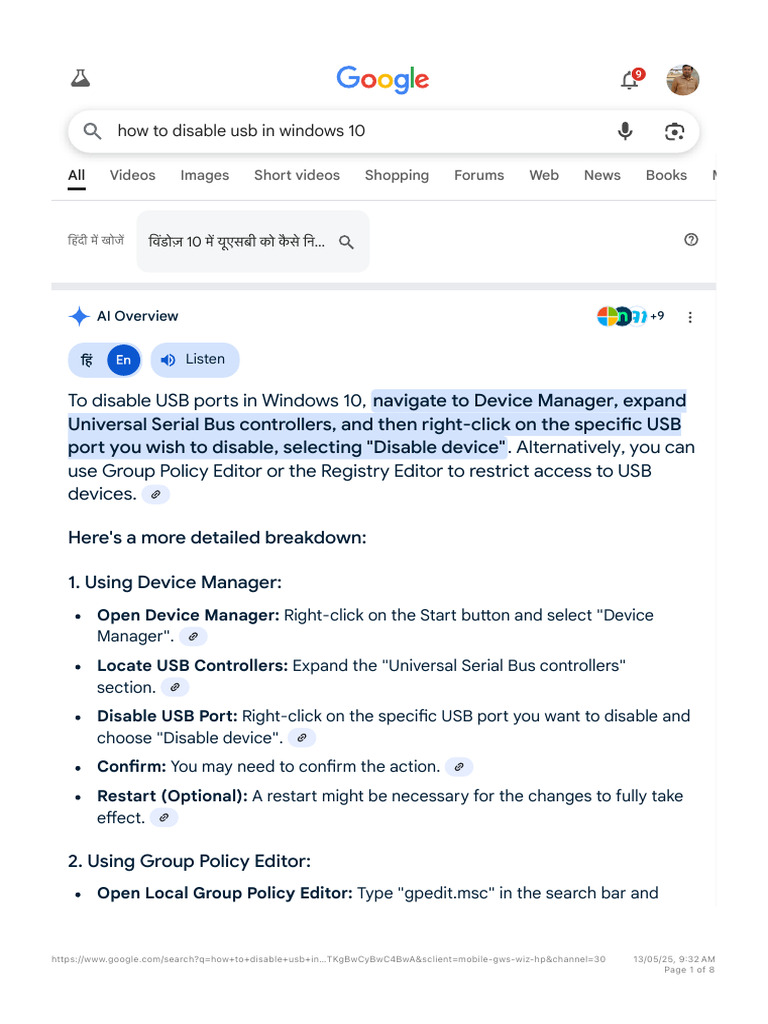This screenshot has width=768, height=1024.
Task: Switch to the Books tab
Action: tap(666, 175)
